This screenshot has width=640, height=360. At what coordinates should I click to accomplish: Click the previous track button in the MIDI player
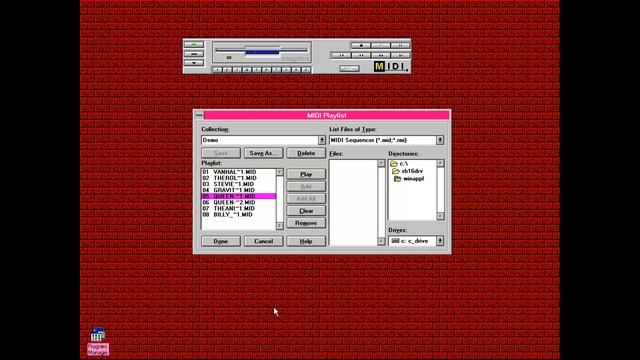coord(341,55)
